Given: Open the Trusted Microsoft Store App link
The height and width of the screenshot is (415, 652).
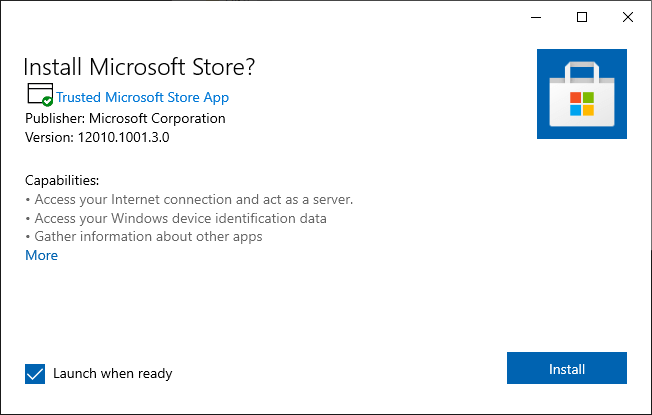Looking at the screenshot, I should 142,97.
